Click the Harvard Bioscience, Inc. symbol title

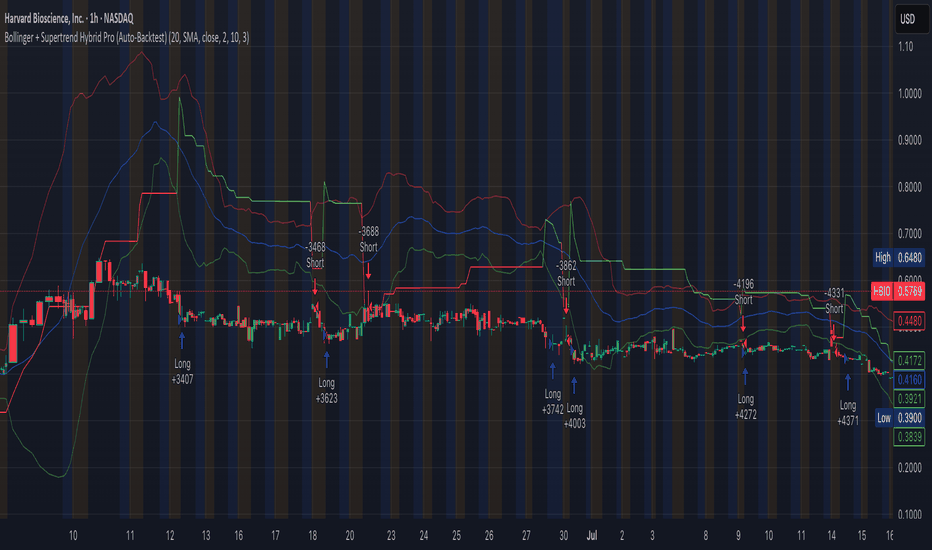(x=68, y=18)
